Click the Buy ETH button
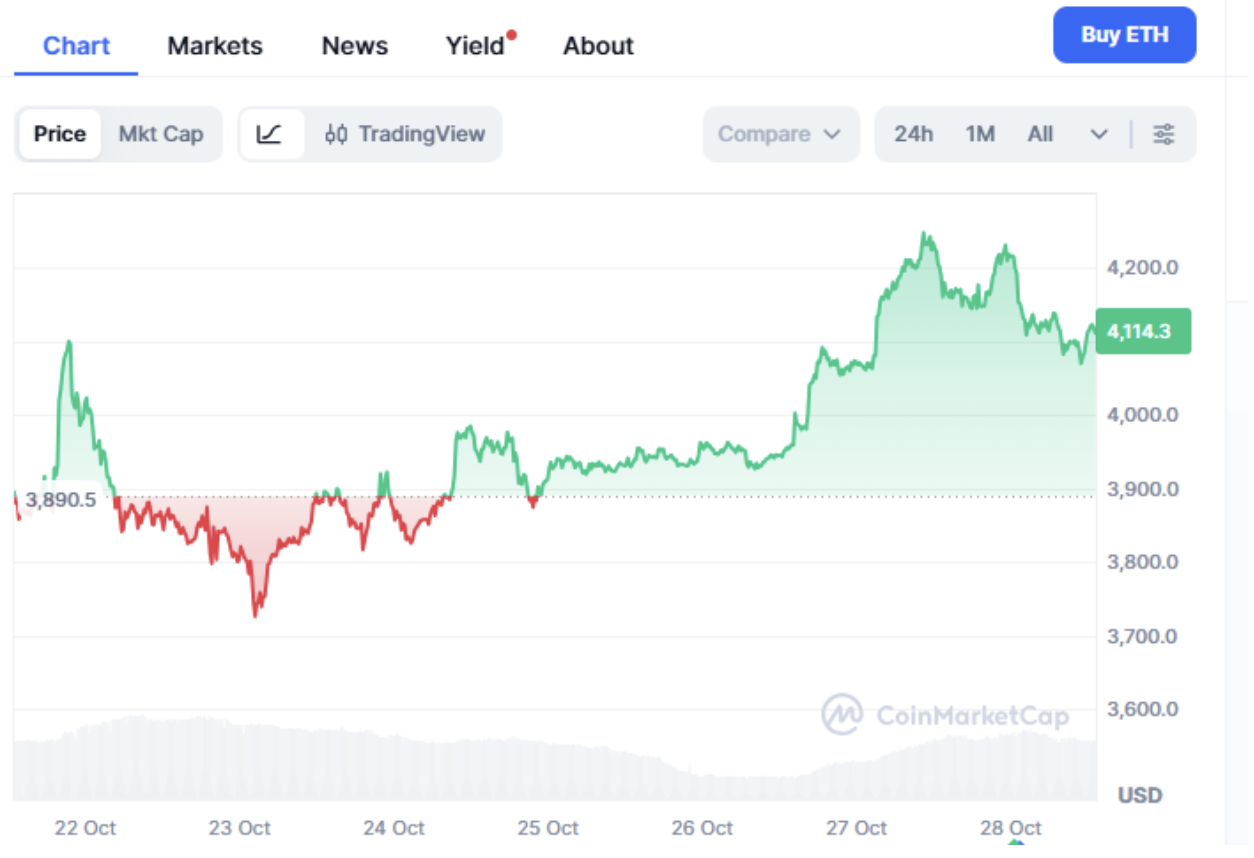The height and width of the screenshot is (858, 1254). pos(1124,35)
